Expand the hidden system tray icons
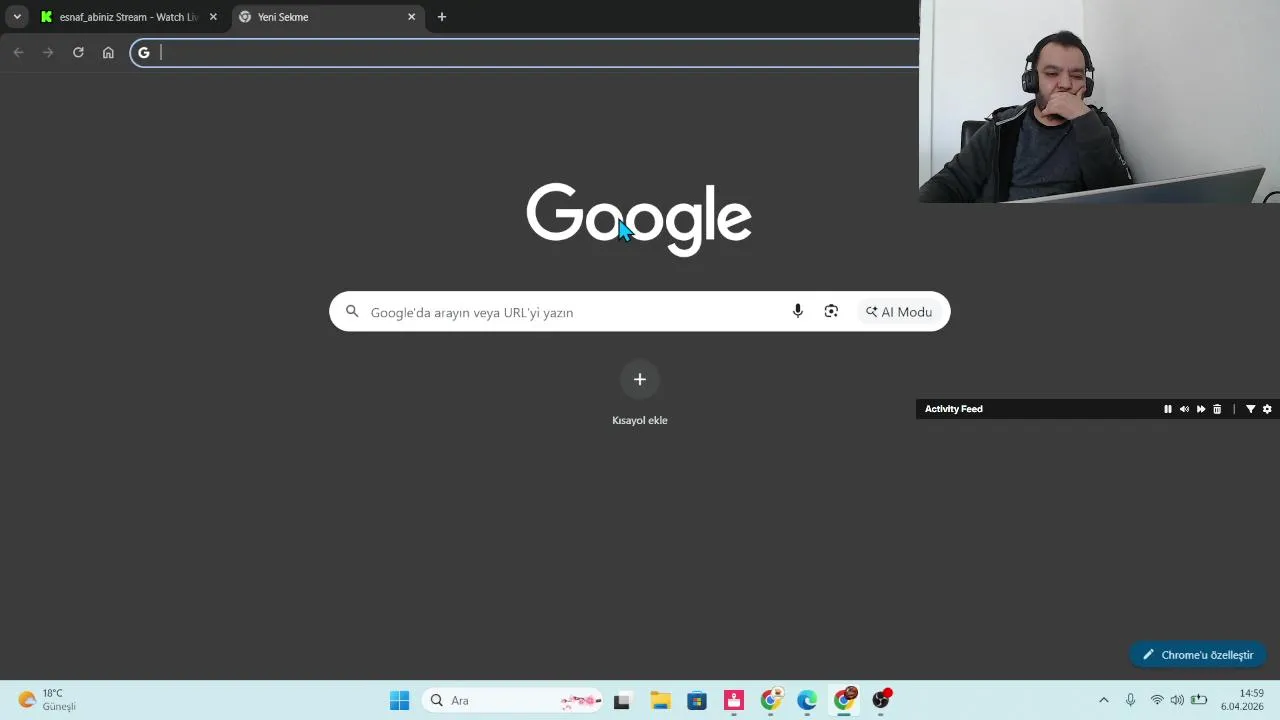 tap(1104, 700)
